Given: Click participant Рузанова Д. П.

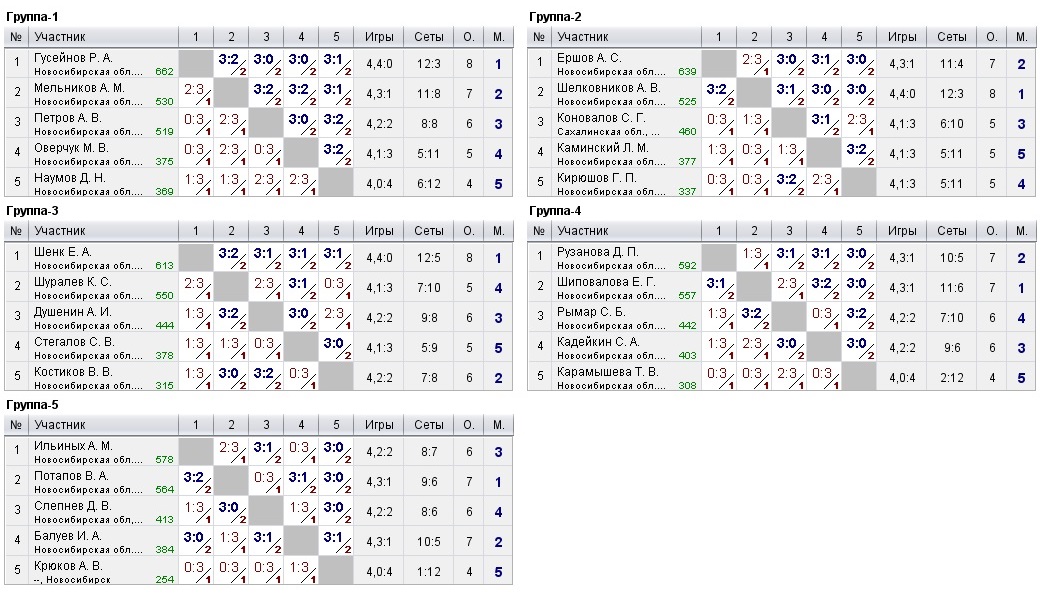Looking at the screenshot, I should [597, 252].
